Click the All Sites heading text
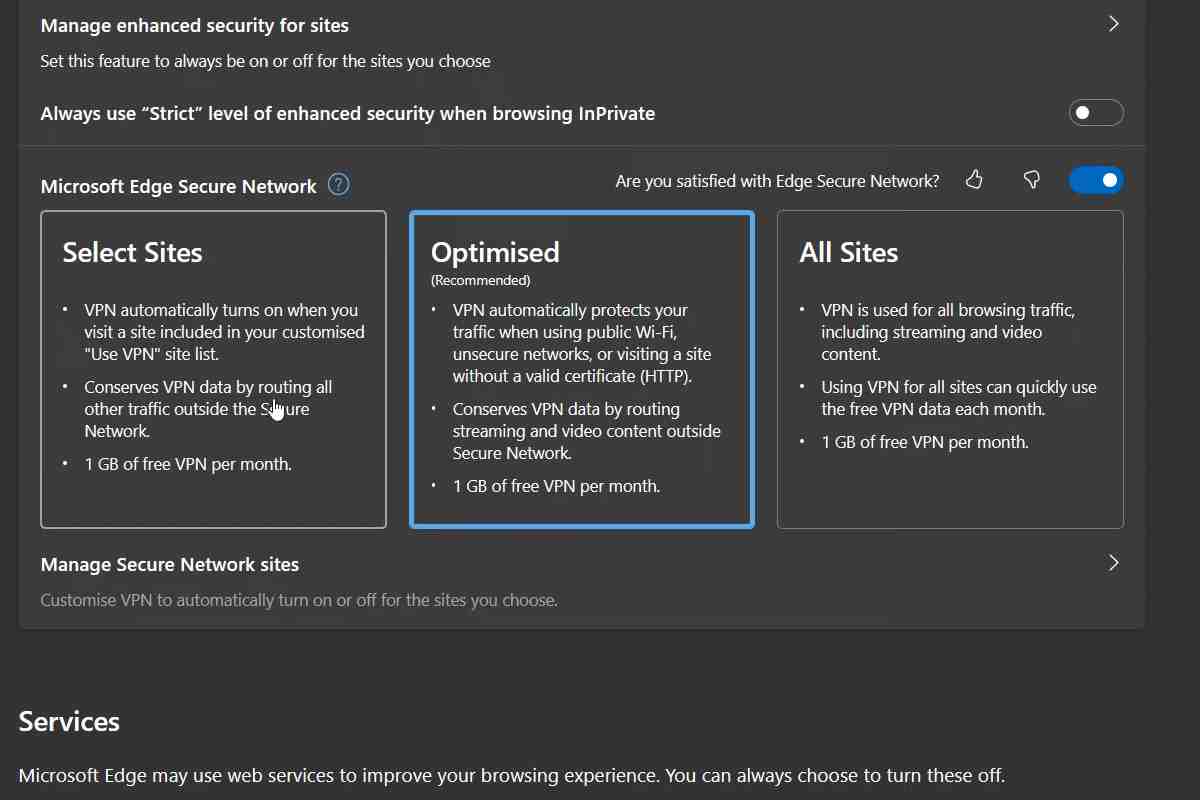This screenshot has width=1200, height=800. click(x=848, y=253)
